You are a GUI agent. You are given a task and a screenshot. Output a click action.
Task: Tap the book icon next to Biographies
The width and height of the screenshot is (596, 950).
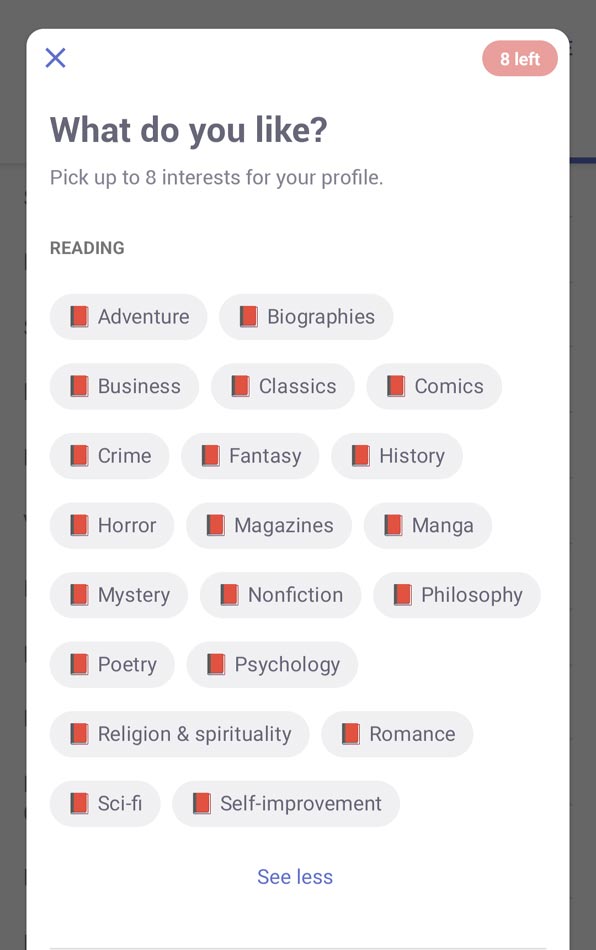click(x=248, y=316)
